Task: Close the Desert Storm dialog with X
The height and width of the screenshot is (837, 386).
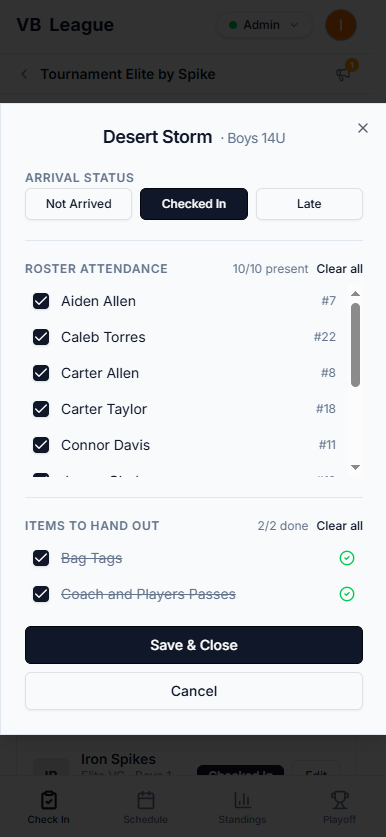Action: click(x=363, y=128)
